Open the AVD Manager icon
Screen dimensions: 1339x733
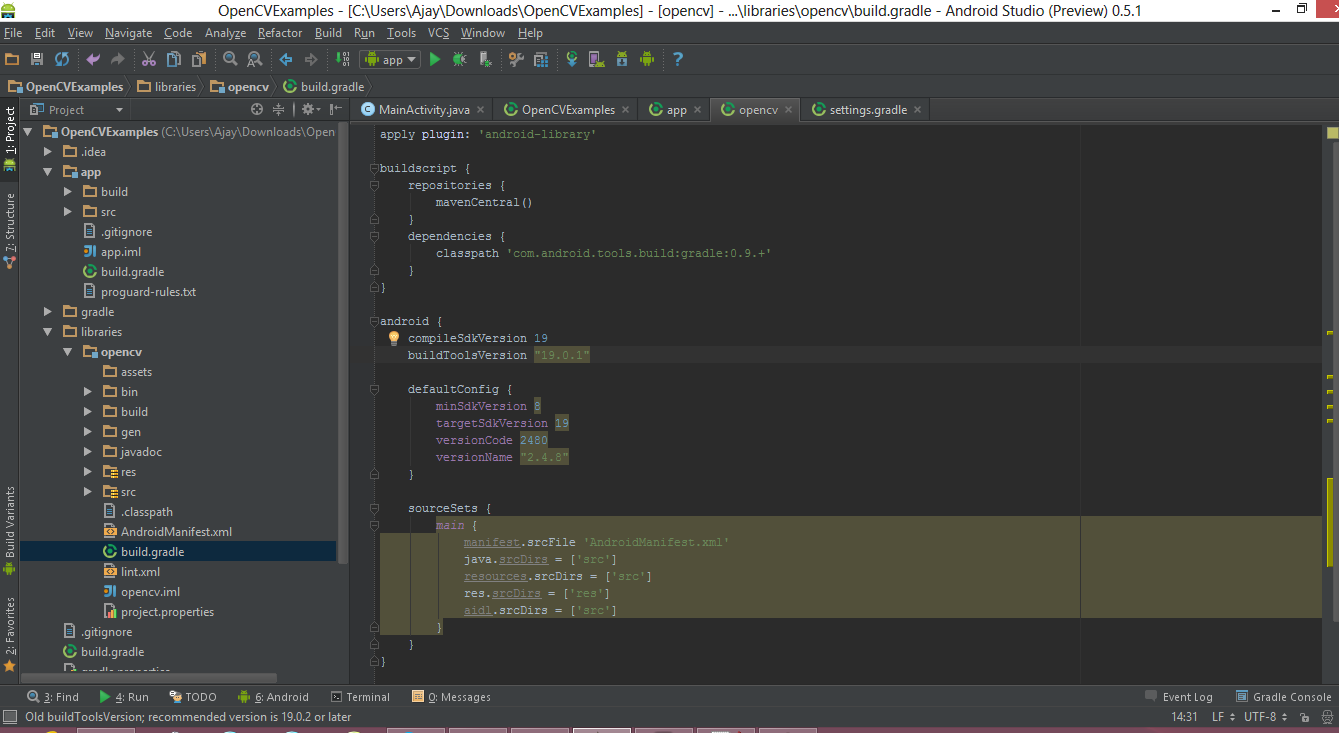tap(596, 60)
